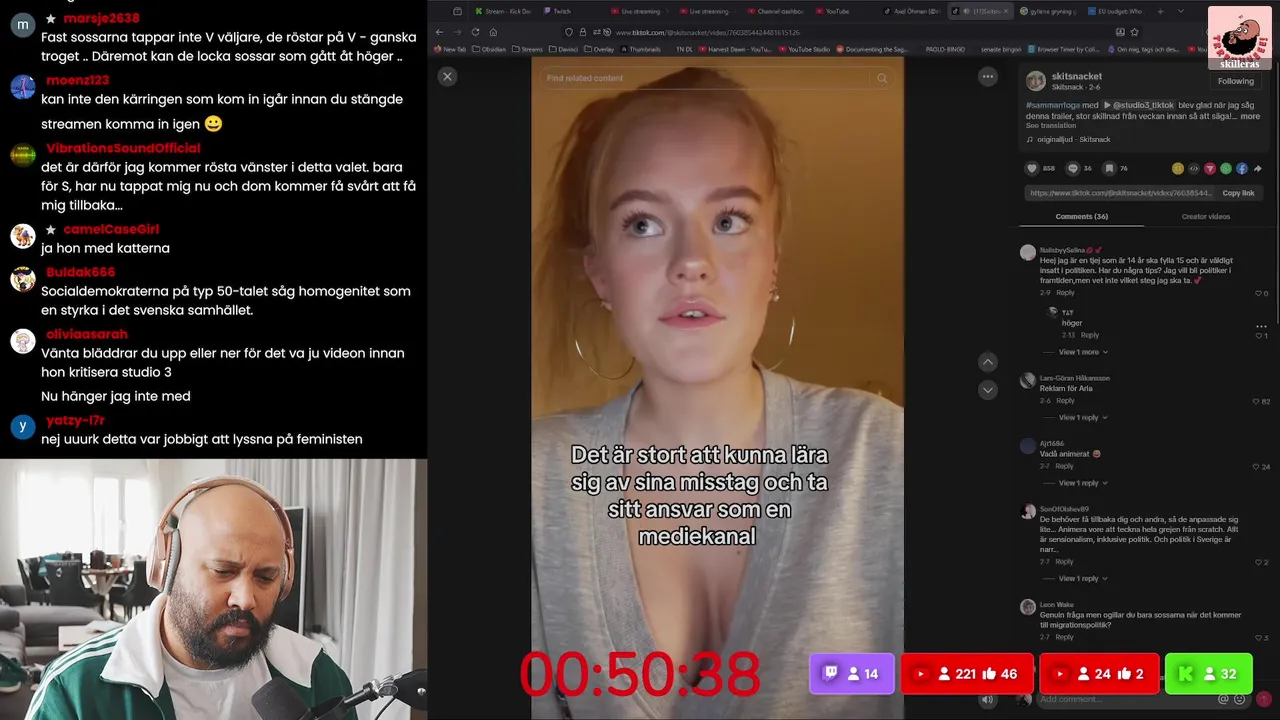The height and width of the screenshot is (720, 1280).
Task: Switch to the Creator videos tab
Action: click(x=1206, y=216)
